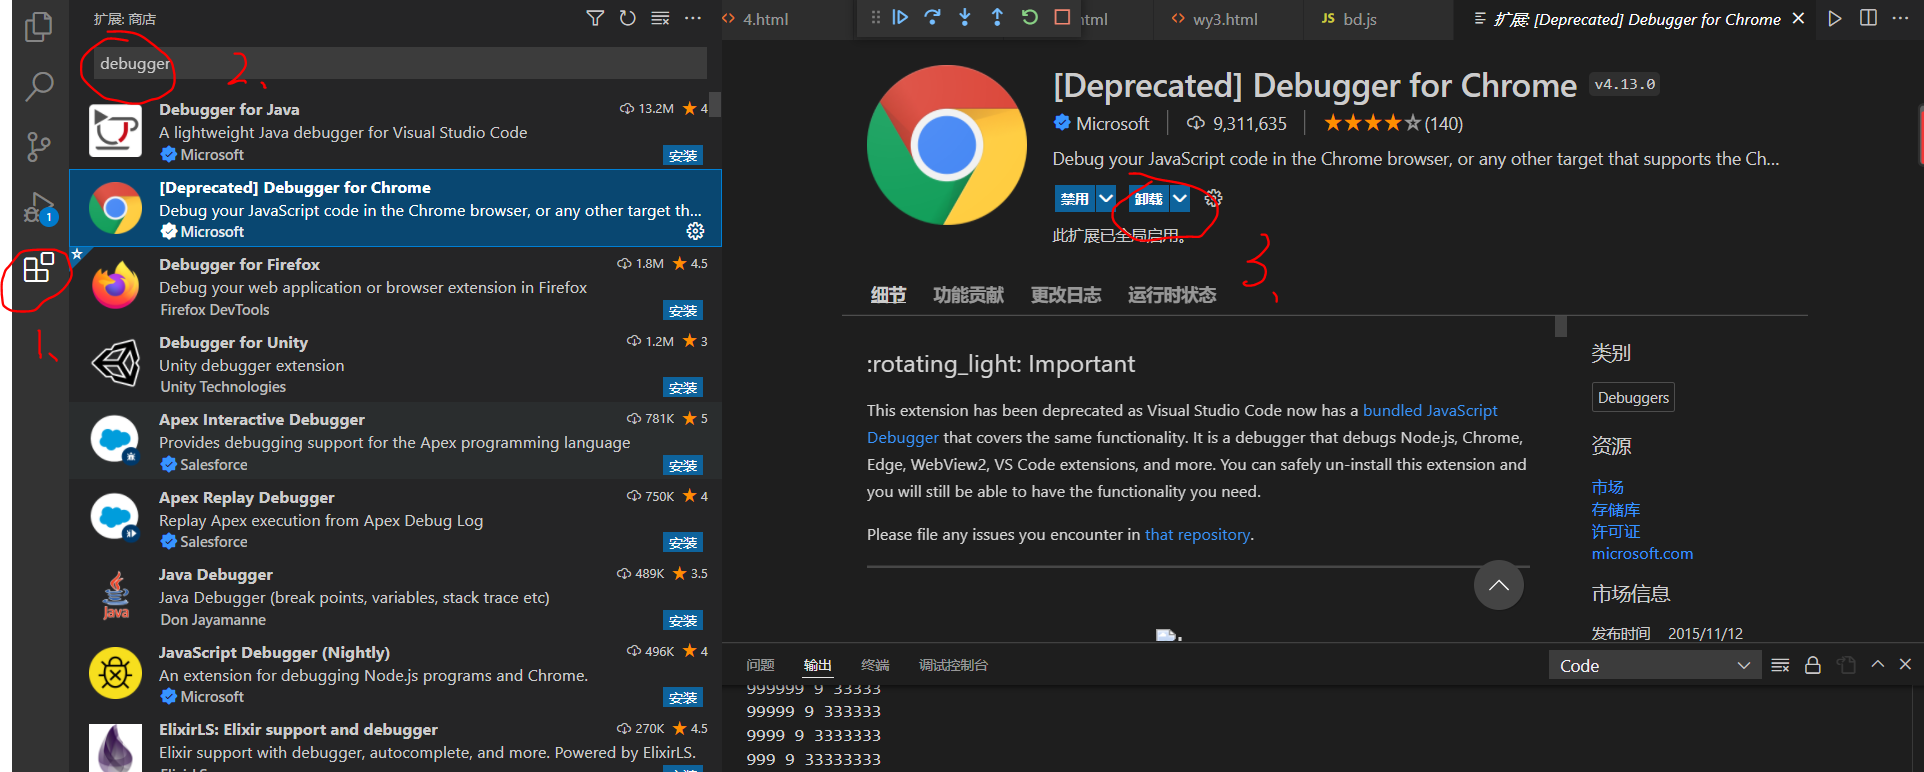Click the uninstall (卸载) extension button
Viewport: 1924px width, 772px height.
pyautogui.click(x=1149, y=198)
